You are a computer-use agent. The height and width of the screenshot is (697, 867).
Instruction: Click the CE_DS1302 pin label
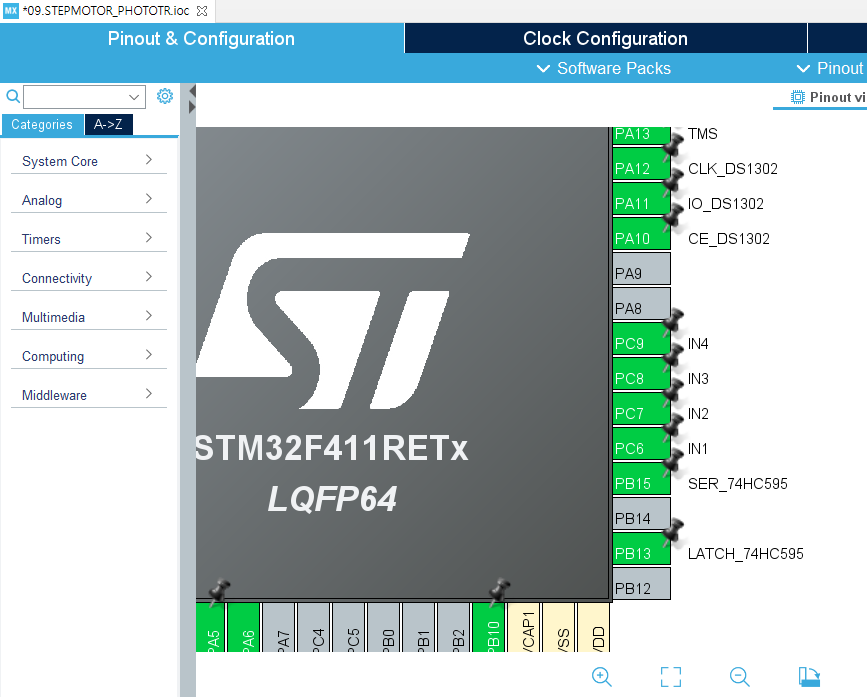pyautogui.click(x=729, y=239)
